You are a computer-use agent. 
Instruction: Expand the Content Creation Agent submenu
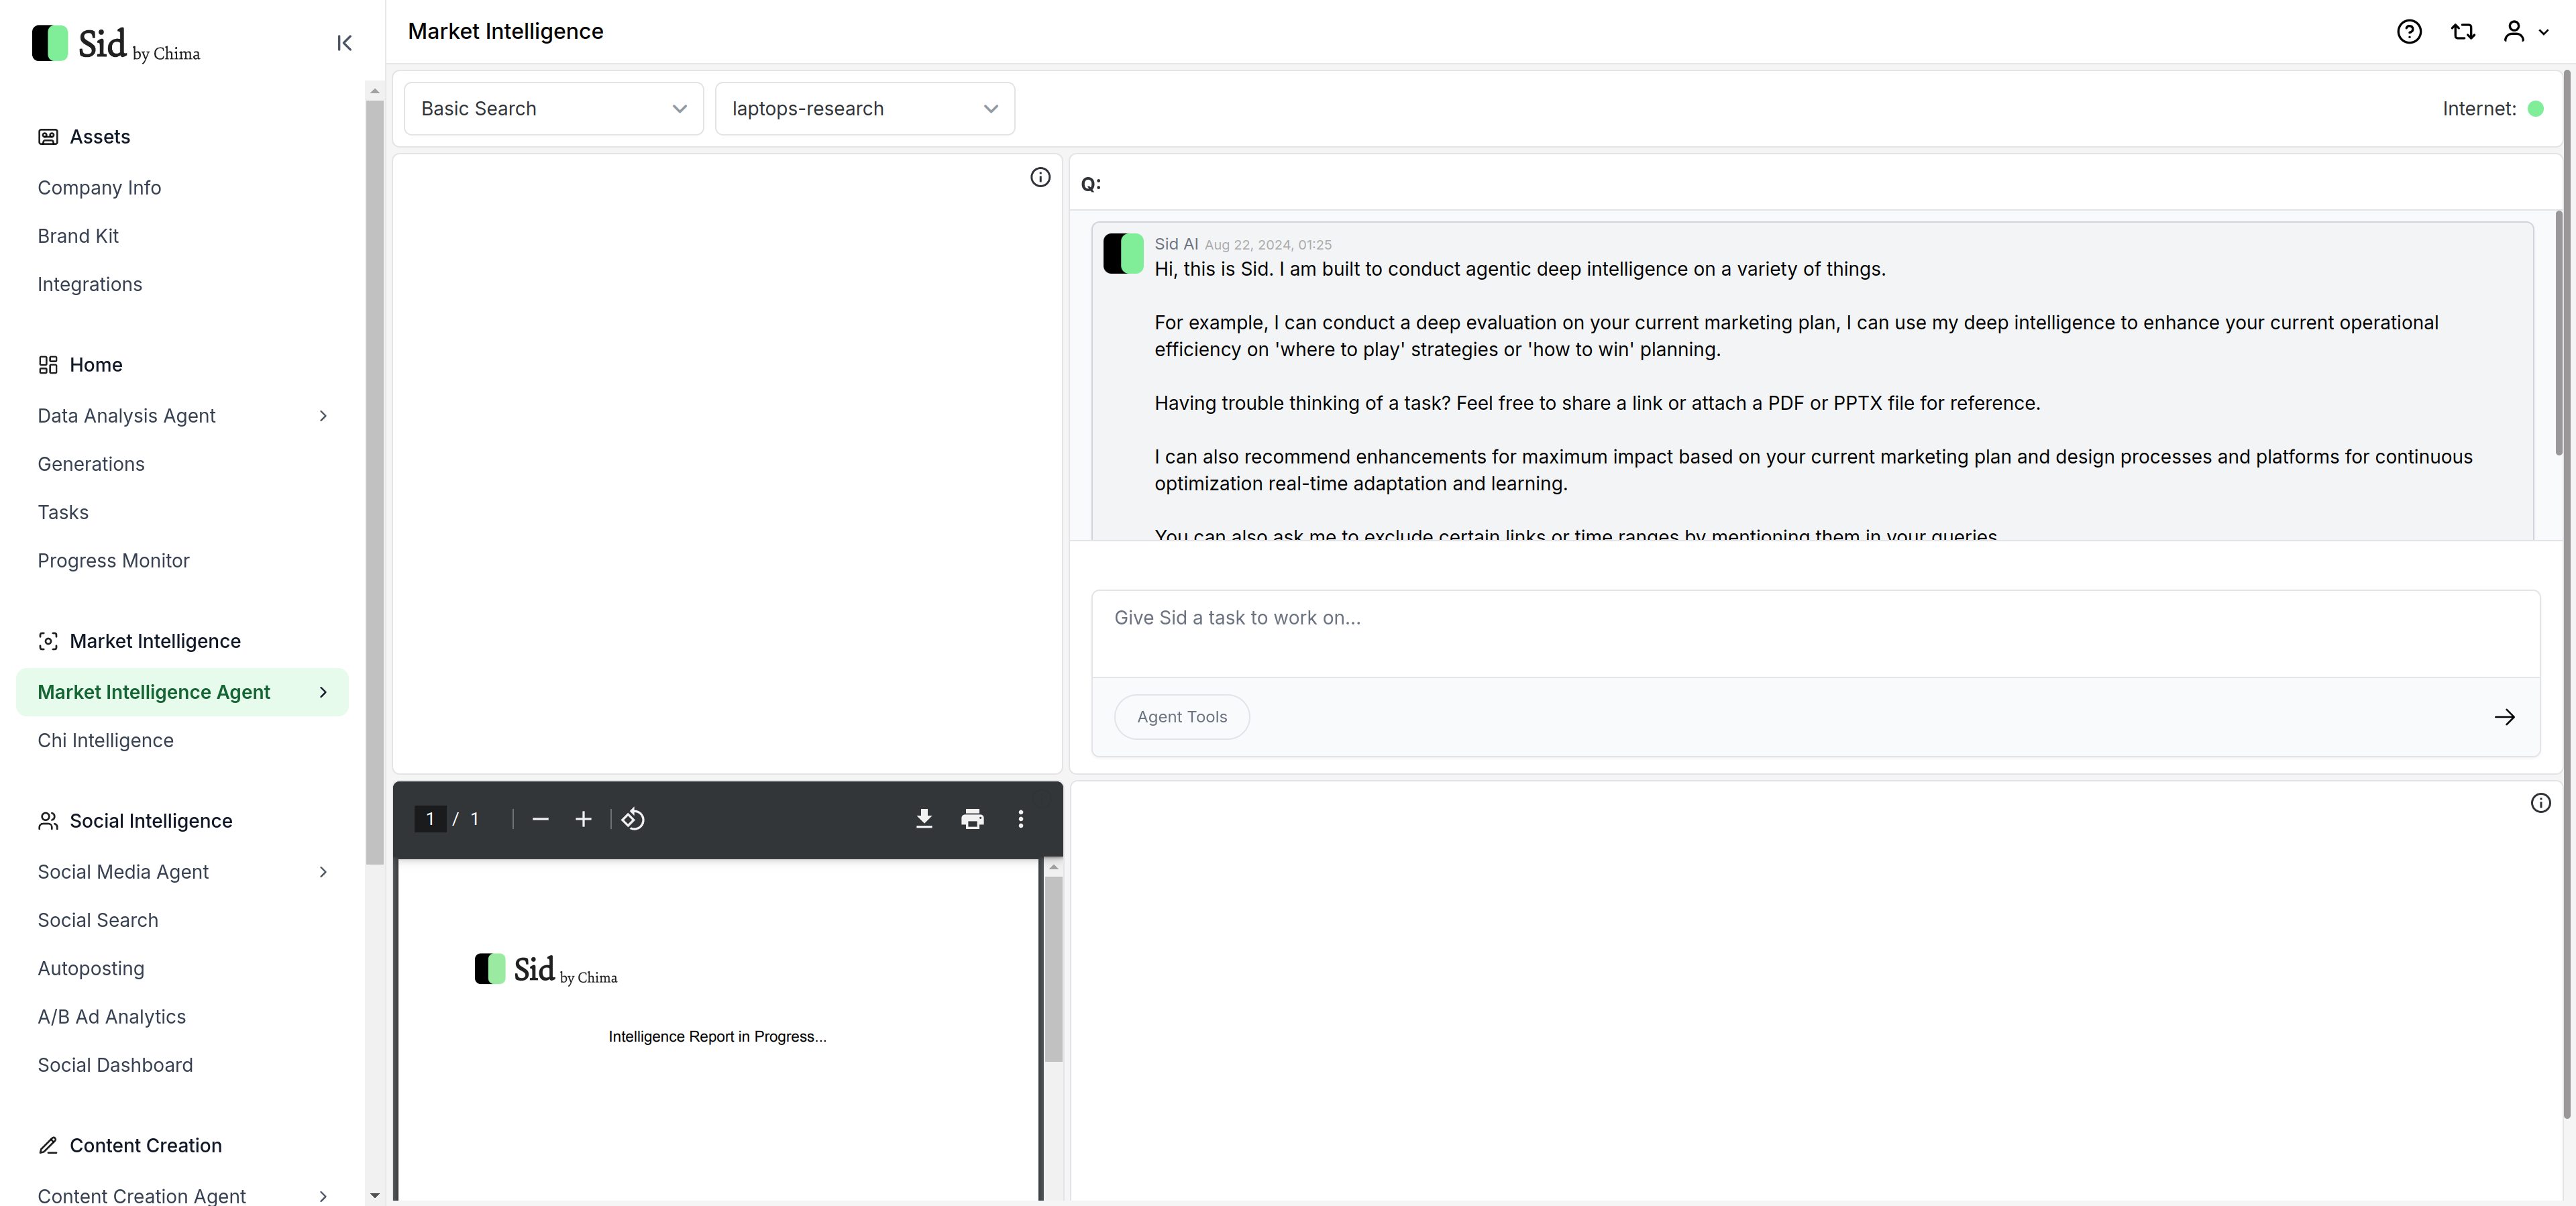tap(323, 1196)
